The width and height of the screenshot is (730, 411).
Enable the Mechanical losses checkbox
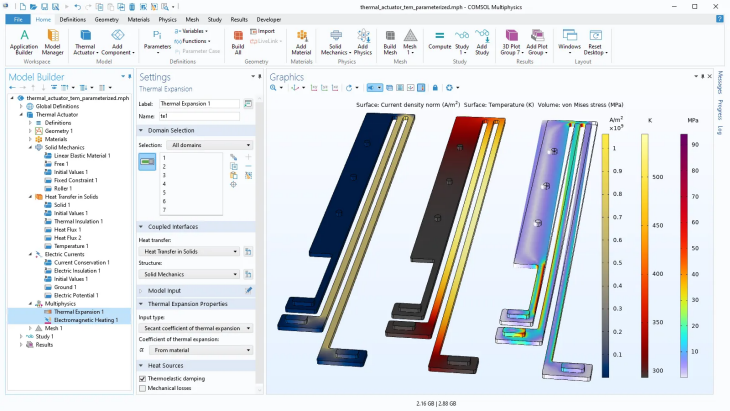(142, 388)
